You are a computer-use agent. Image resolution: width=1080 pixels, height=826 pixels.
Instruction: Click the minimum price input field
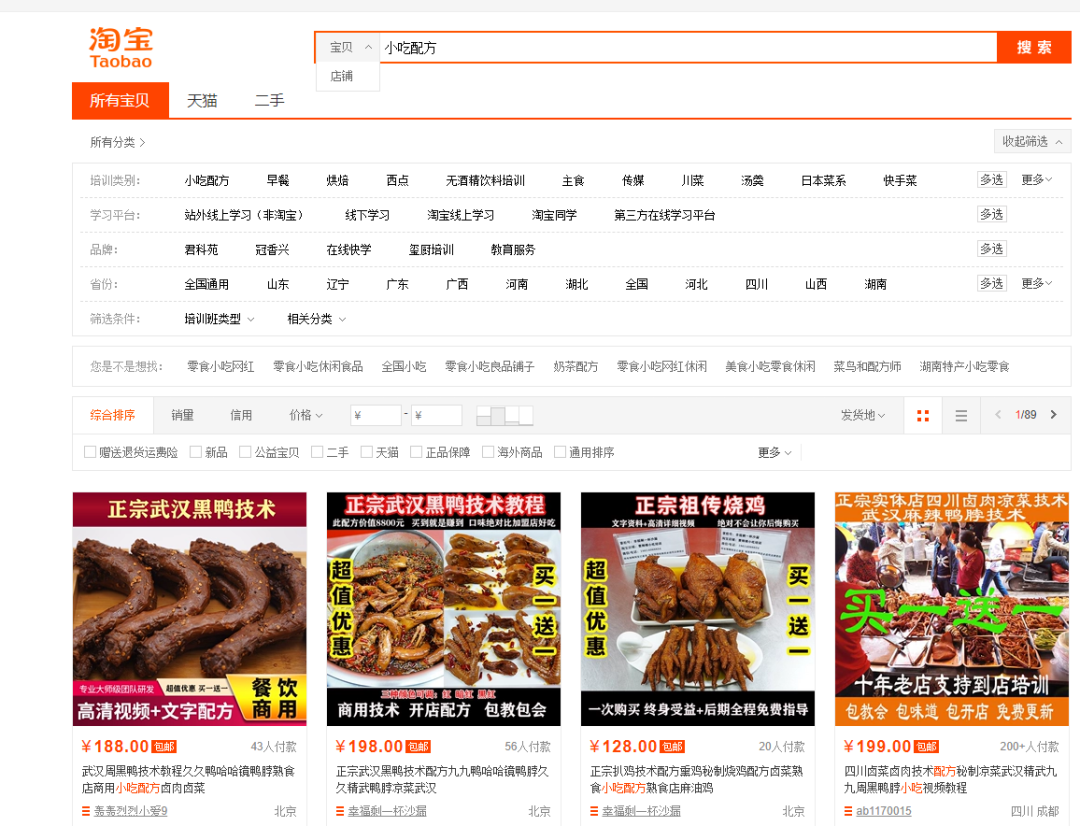tap(376, 415)
